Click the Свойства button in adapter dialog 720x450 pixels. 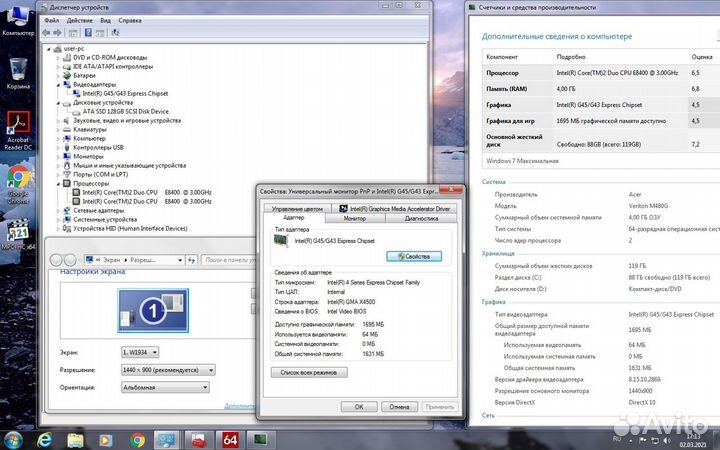tap(414, 256)
